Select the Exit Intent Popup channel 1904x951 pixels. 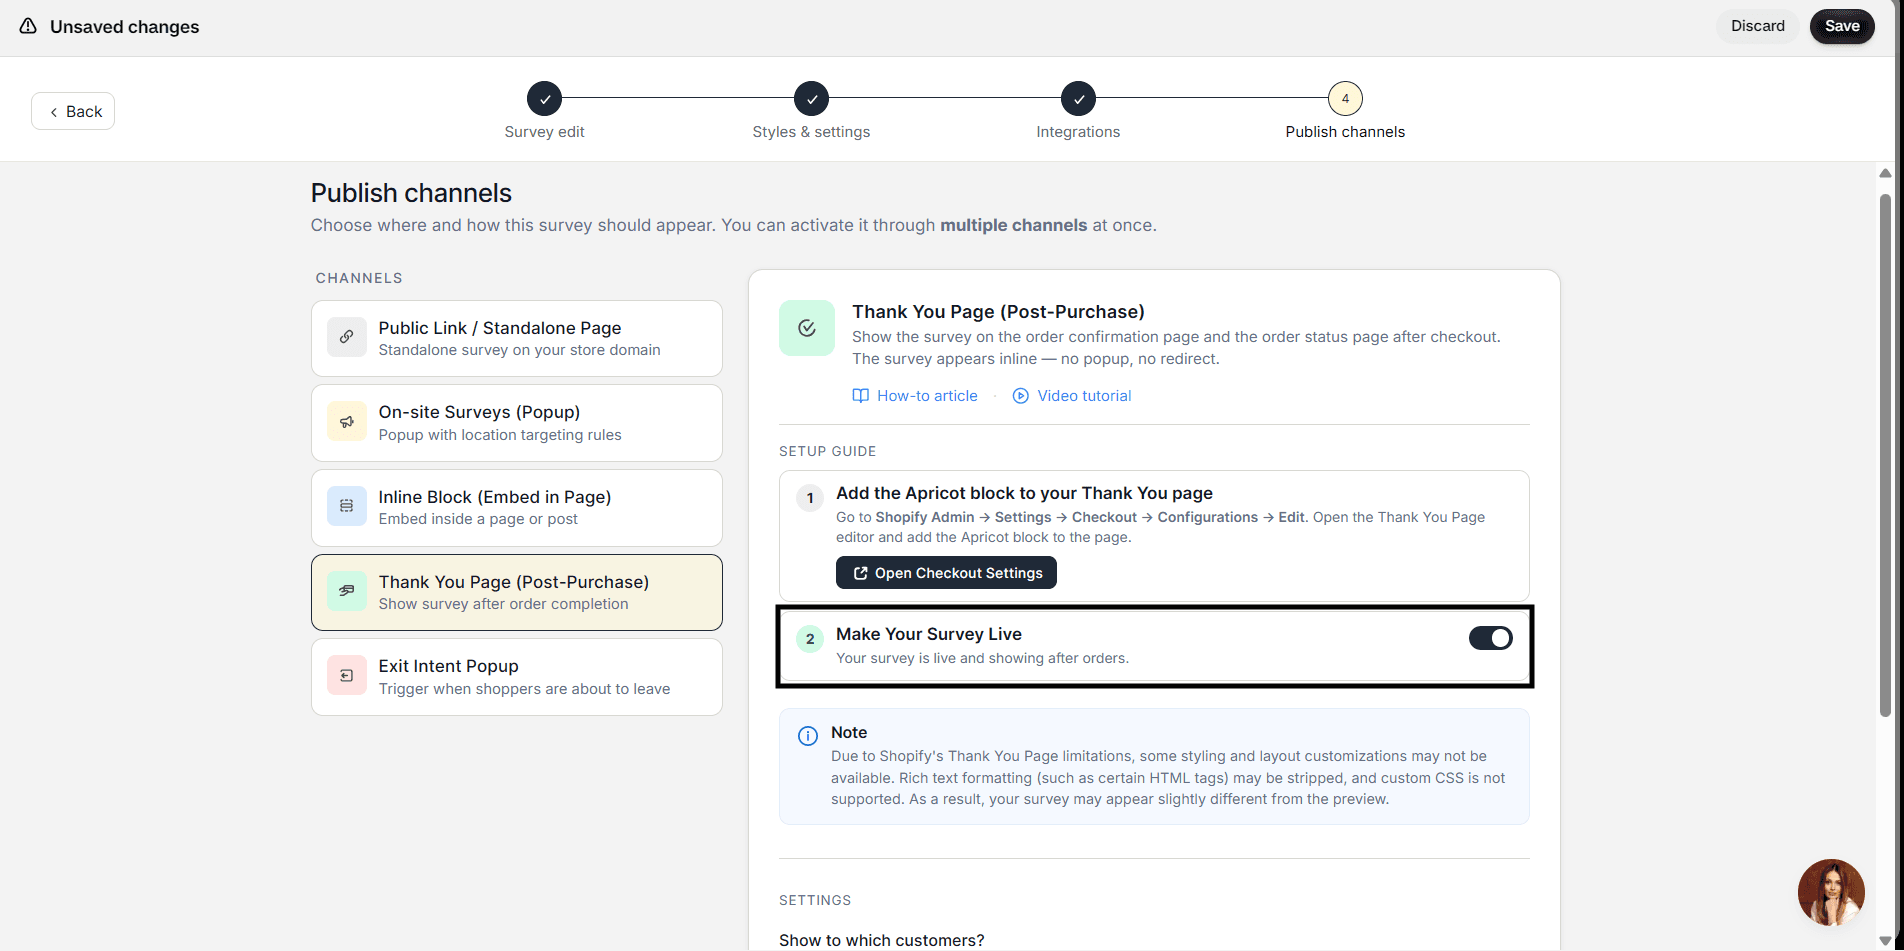point(517,677)
